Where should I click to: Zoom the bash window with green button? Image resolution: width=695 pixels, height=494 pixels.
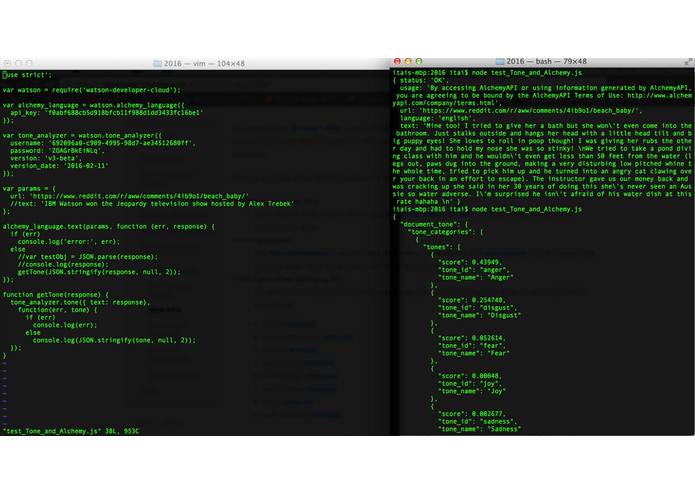coord(419,61)
